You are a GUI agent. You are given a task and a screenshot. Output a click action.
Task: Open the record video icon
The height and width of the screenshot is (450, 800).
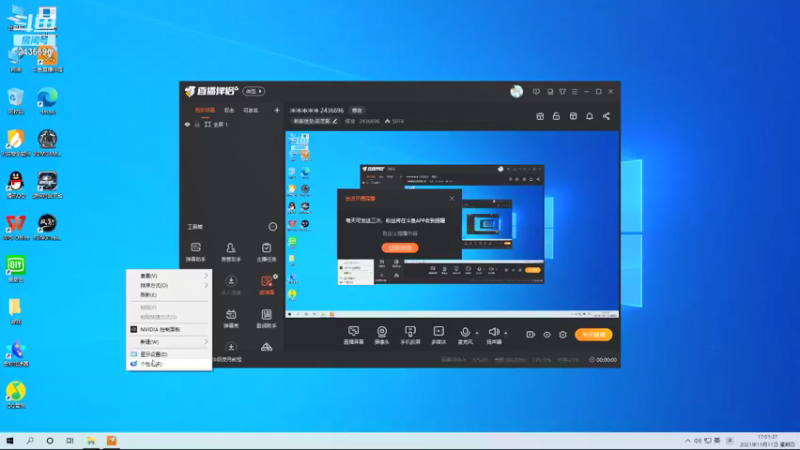pyautogui.click(x=531, y=335)
